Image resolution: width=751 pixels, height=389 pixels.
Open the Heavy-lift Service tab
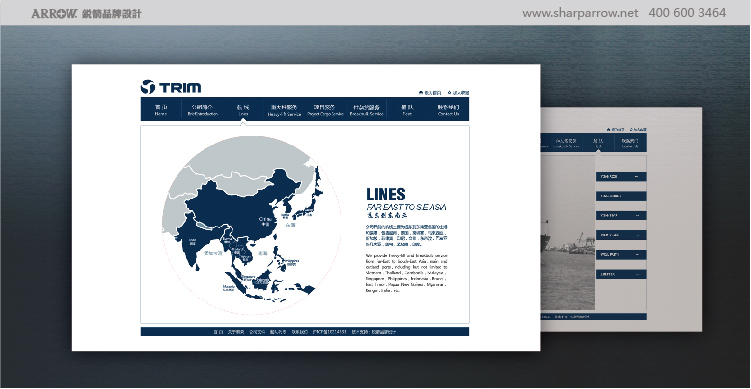coord(284,110)
